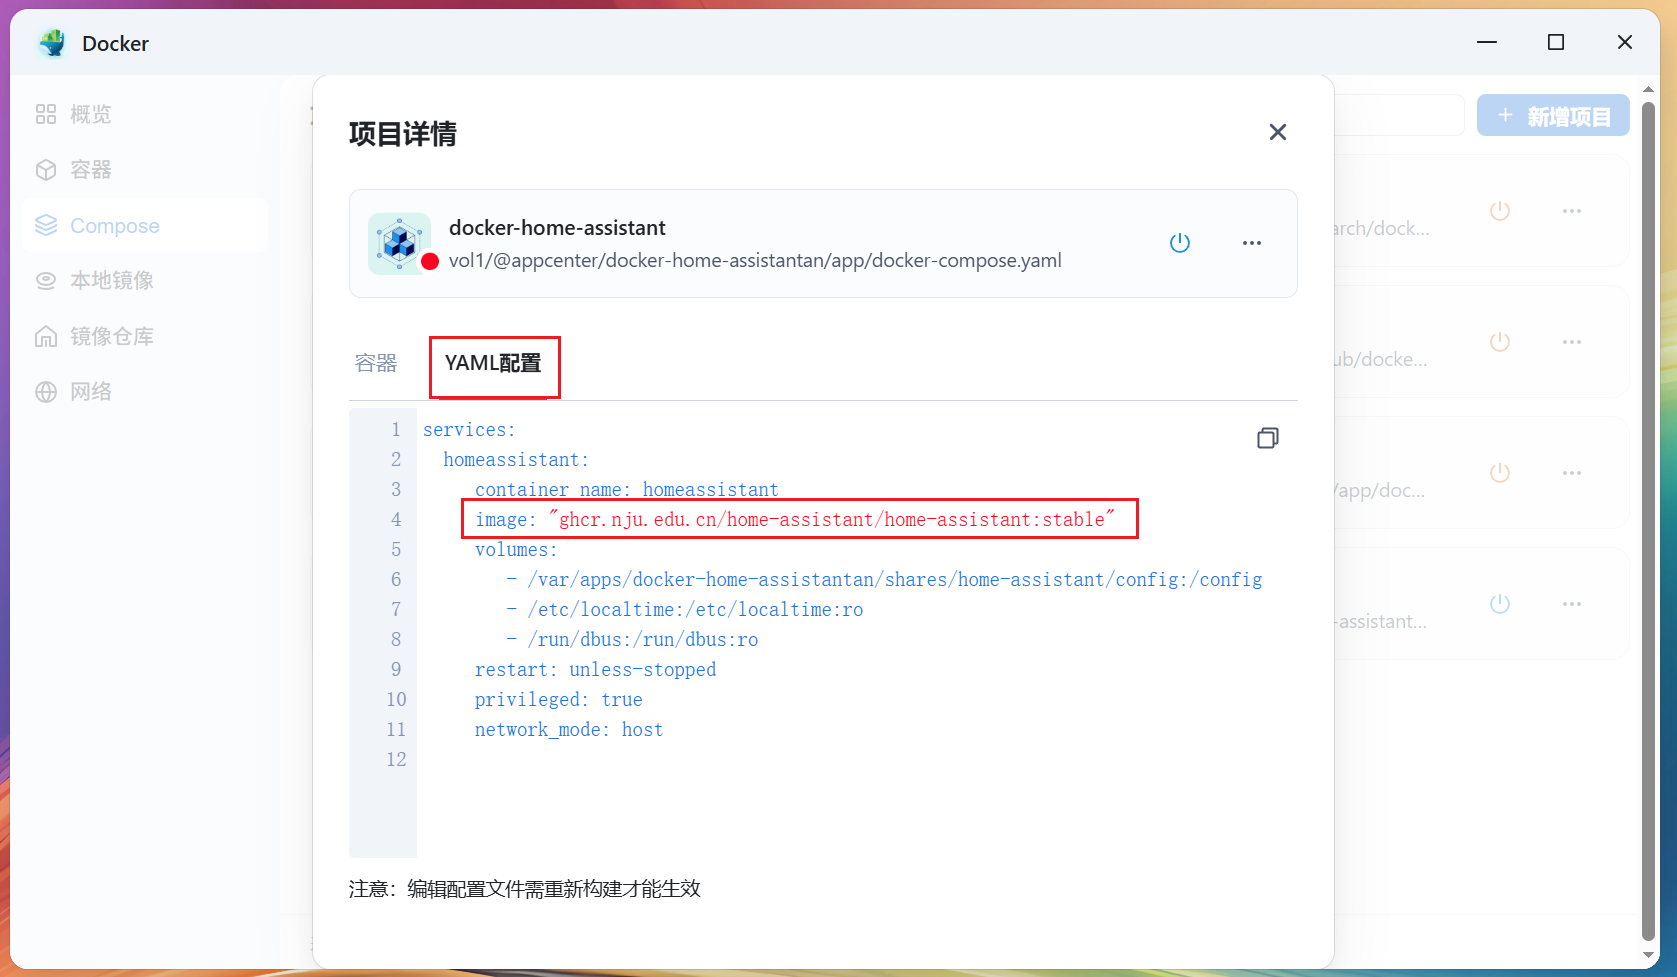Screen dimensions: 1677x977
Task: Open 本地镜像 in the sidebar
Action: pos(111,281)
